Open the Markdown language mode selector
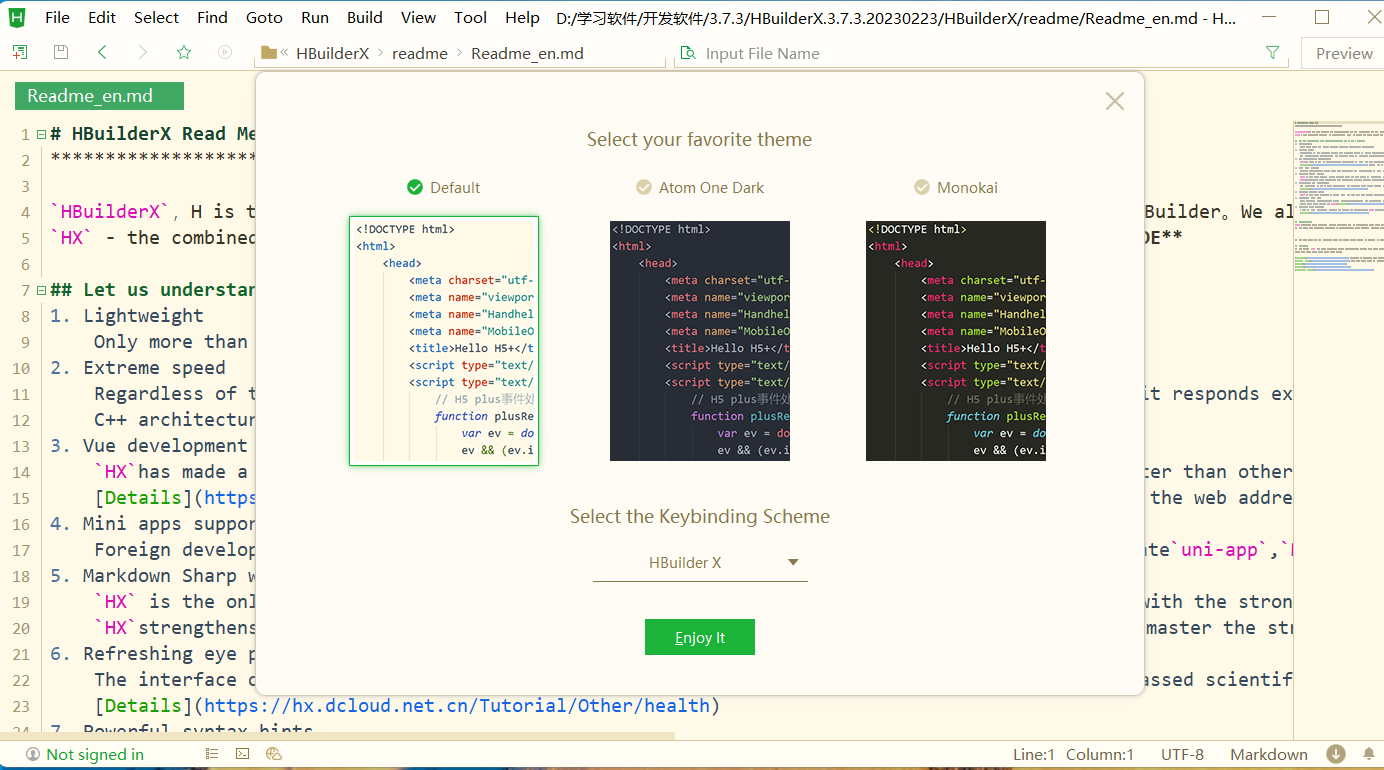The image size is (1384, 770). [x=1269, y=754]
